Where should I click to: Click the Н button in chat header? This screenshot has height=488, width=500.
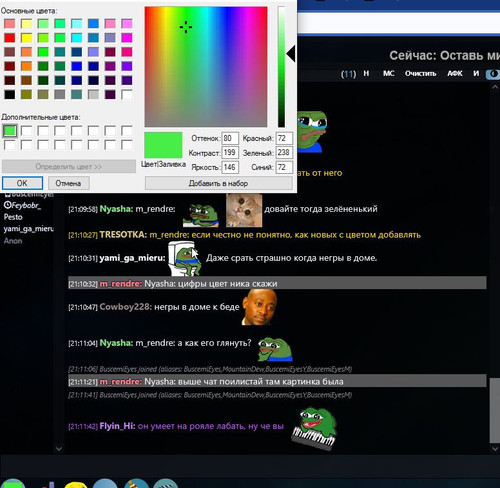click(366, 74)
